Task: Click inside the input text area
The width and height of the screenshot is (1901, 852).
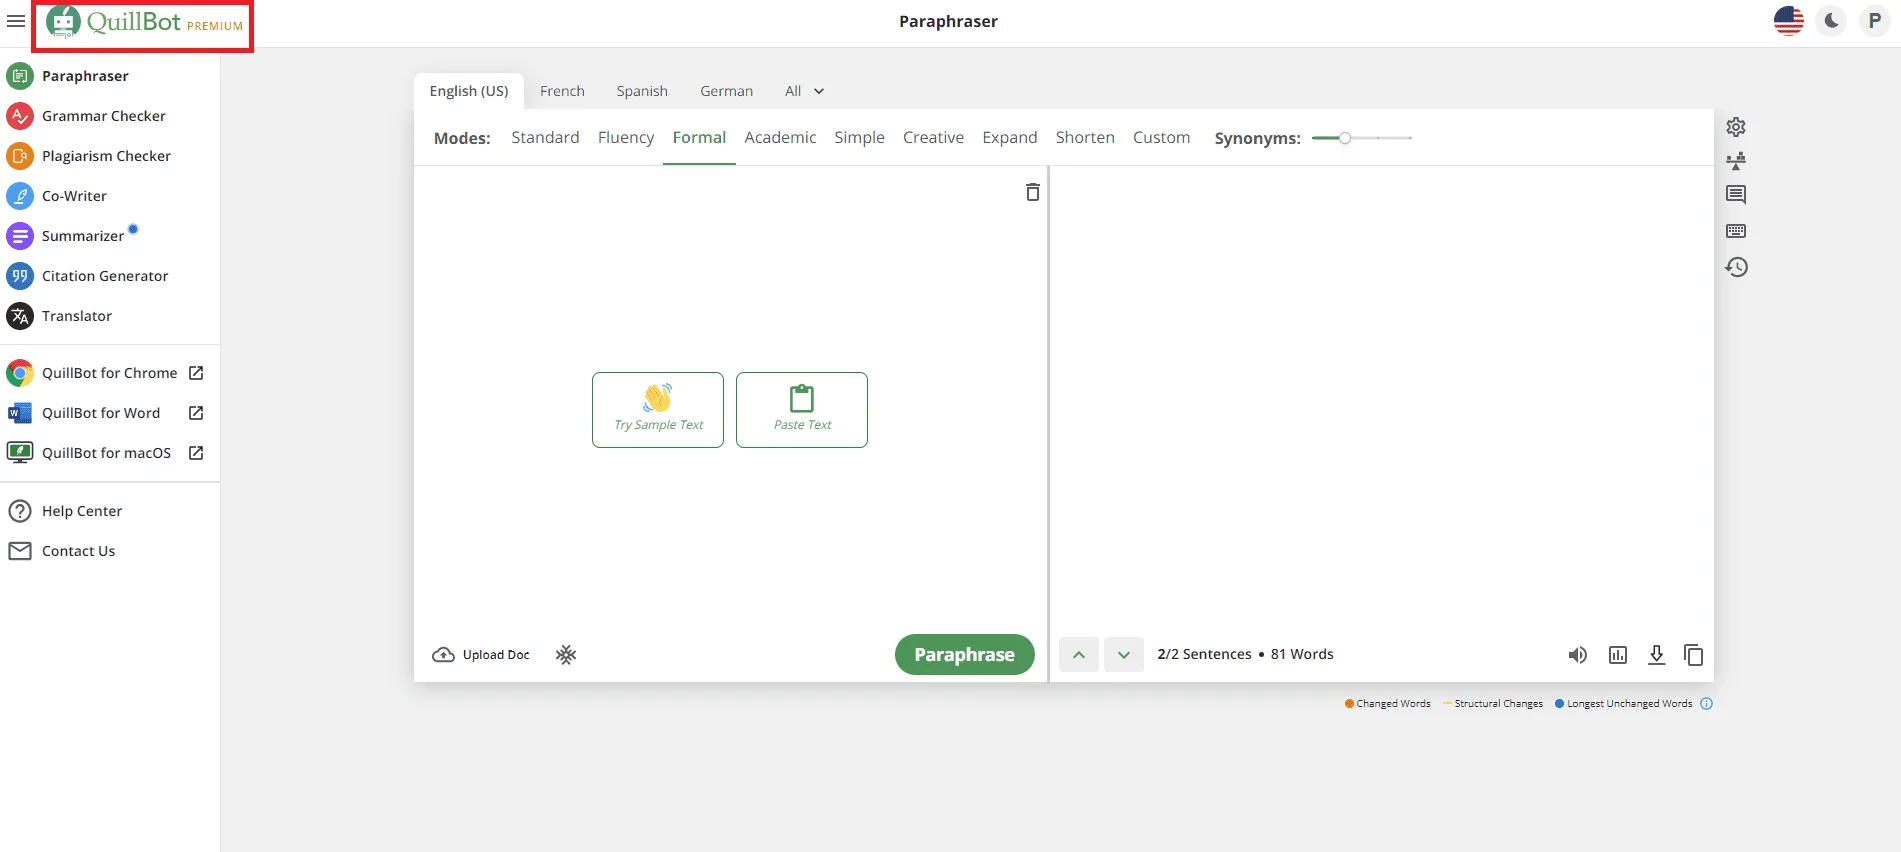Action: tap(730, 398)
